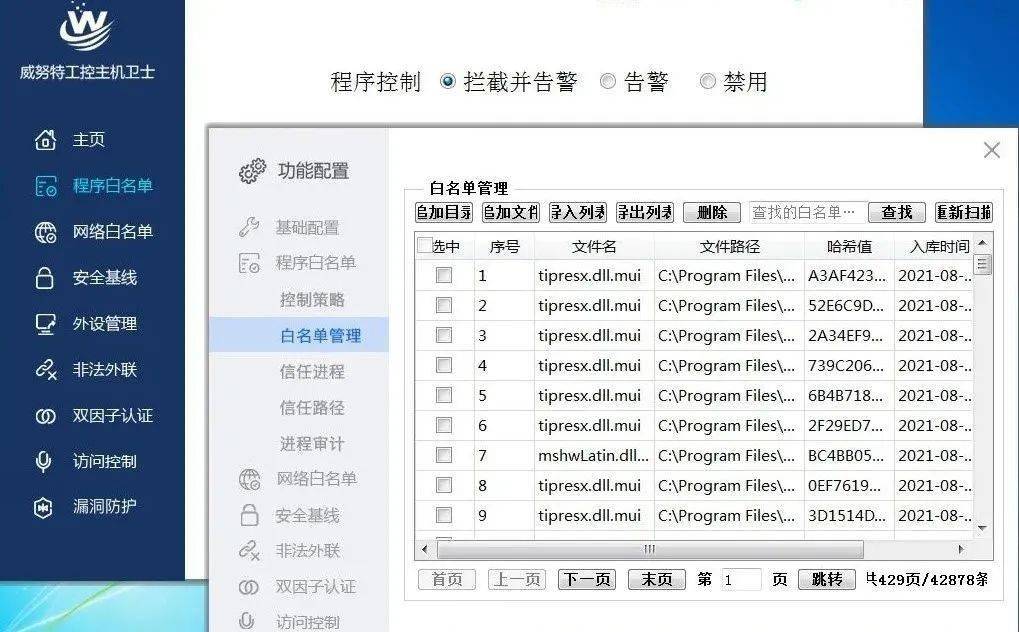Viewport: 1019px width, 632px height.
Task: Open 基础配置 in config menu
Action: [x=307, y=228]
